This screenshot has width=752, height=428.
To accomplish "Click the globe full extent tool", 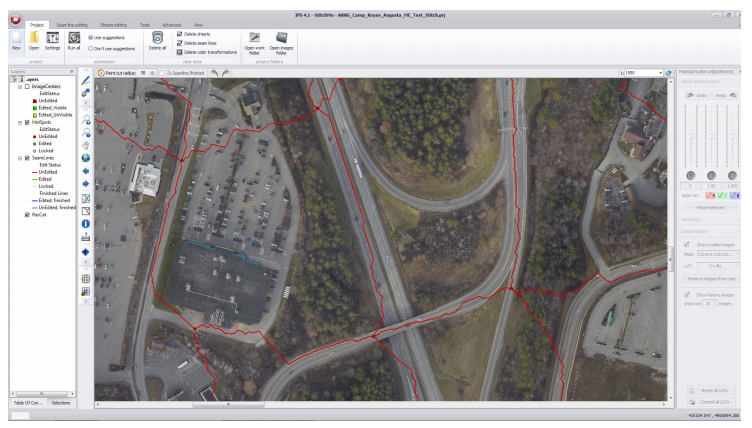I will 86,157.
